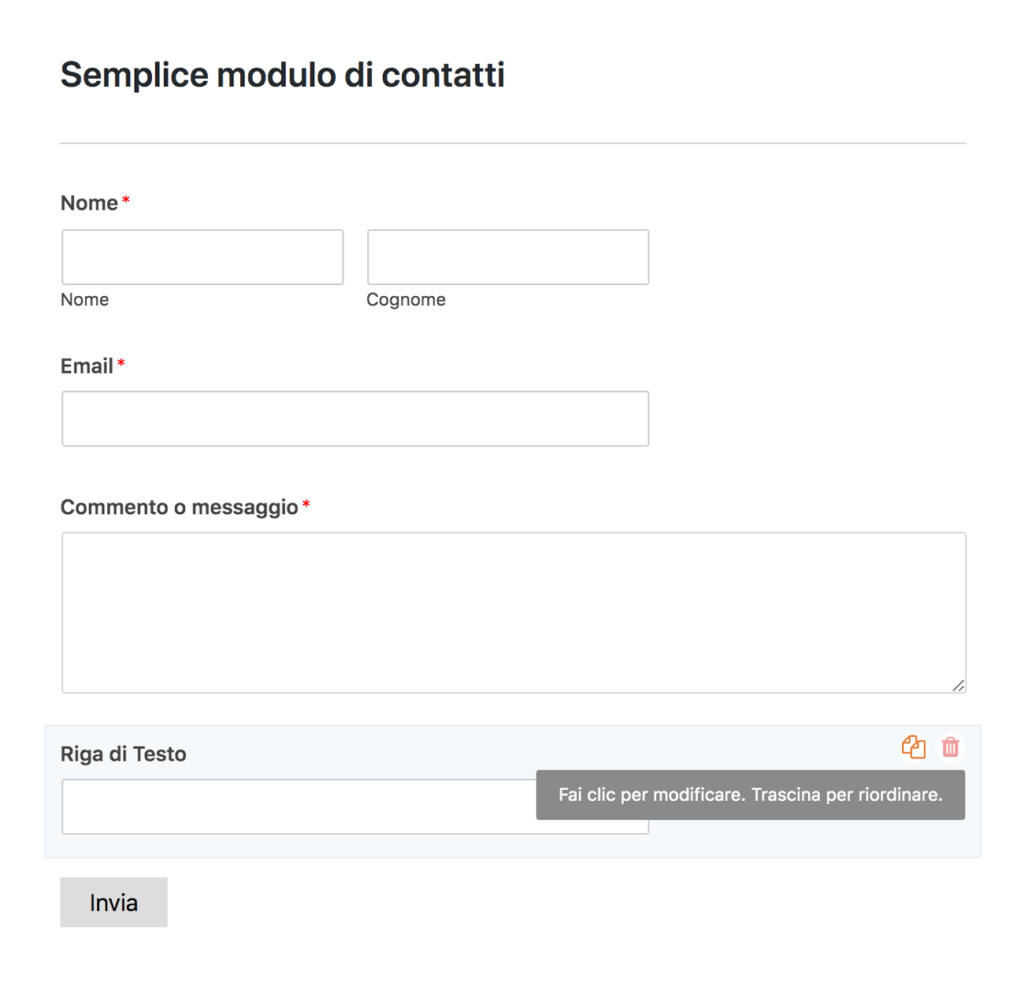This screenshot has height=986, width=1024.
Task: Click the Nome field label
Action: 87,202
